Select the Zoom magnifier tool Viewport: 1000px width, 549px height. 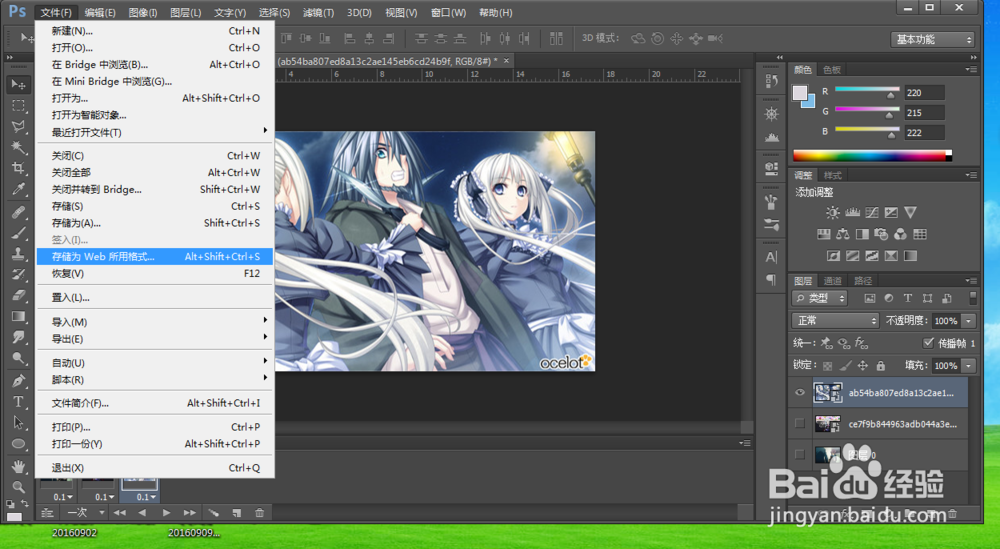click(18, 487)
